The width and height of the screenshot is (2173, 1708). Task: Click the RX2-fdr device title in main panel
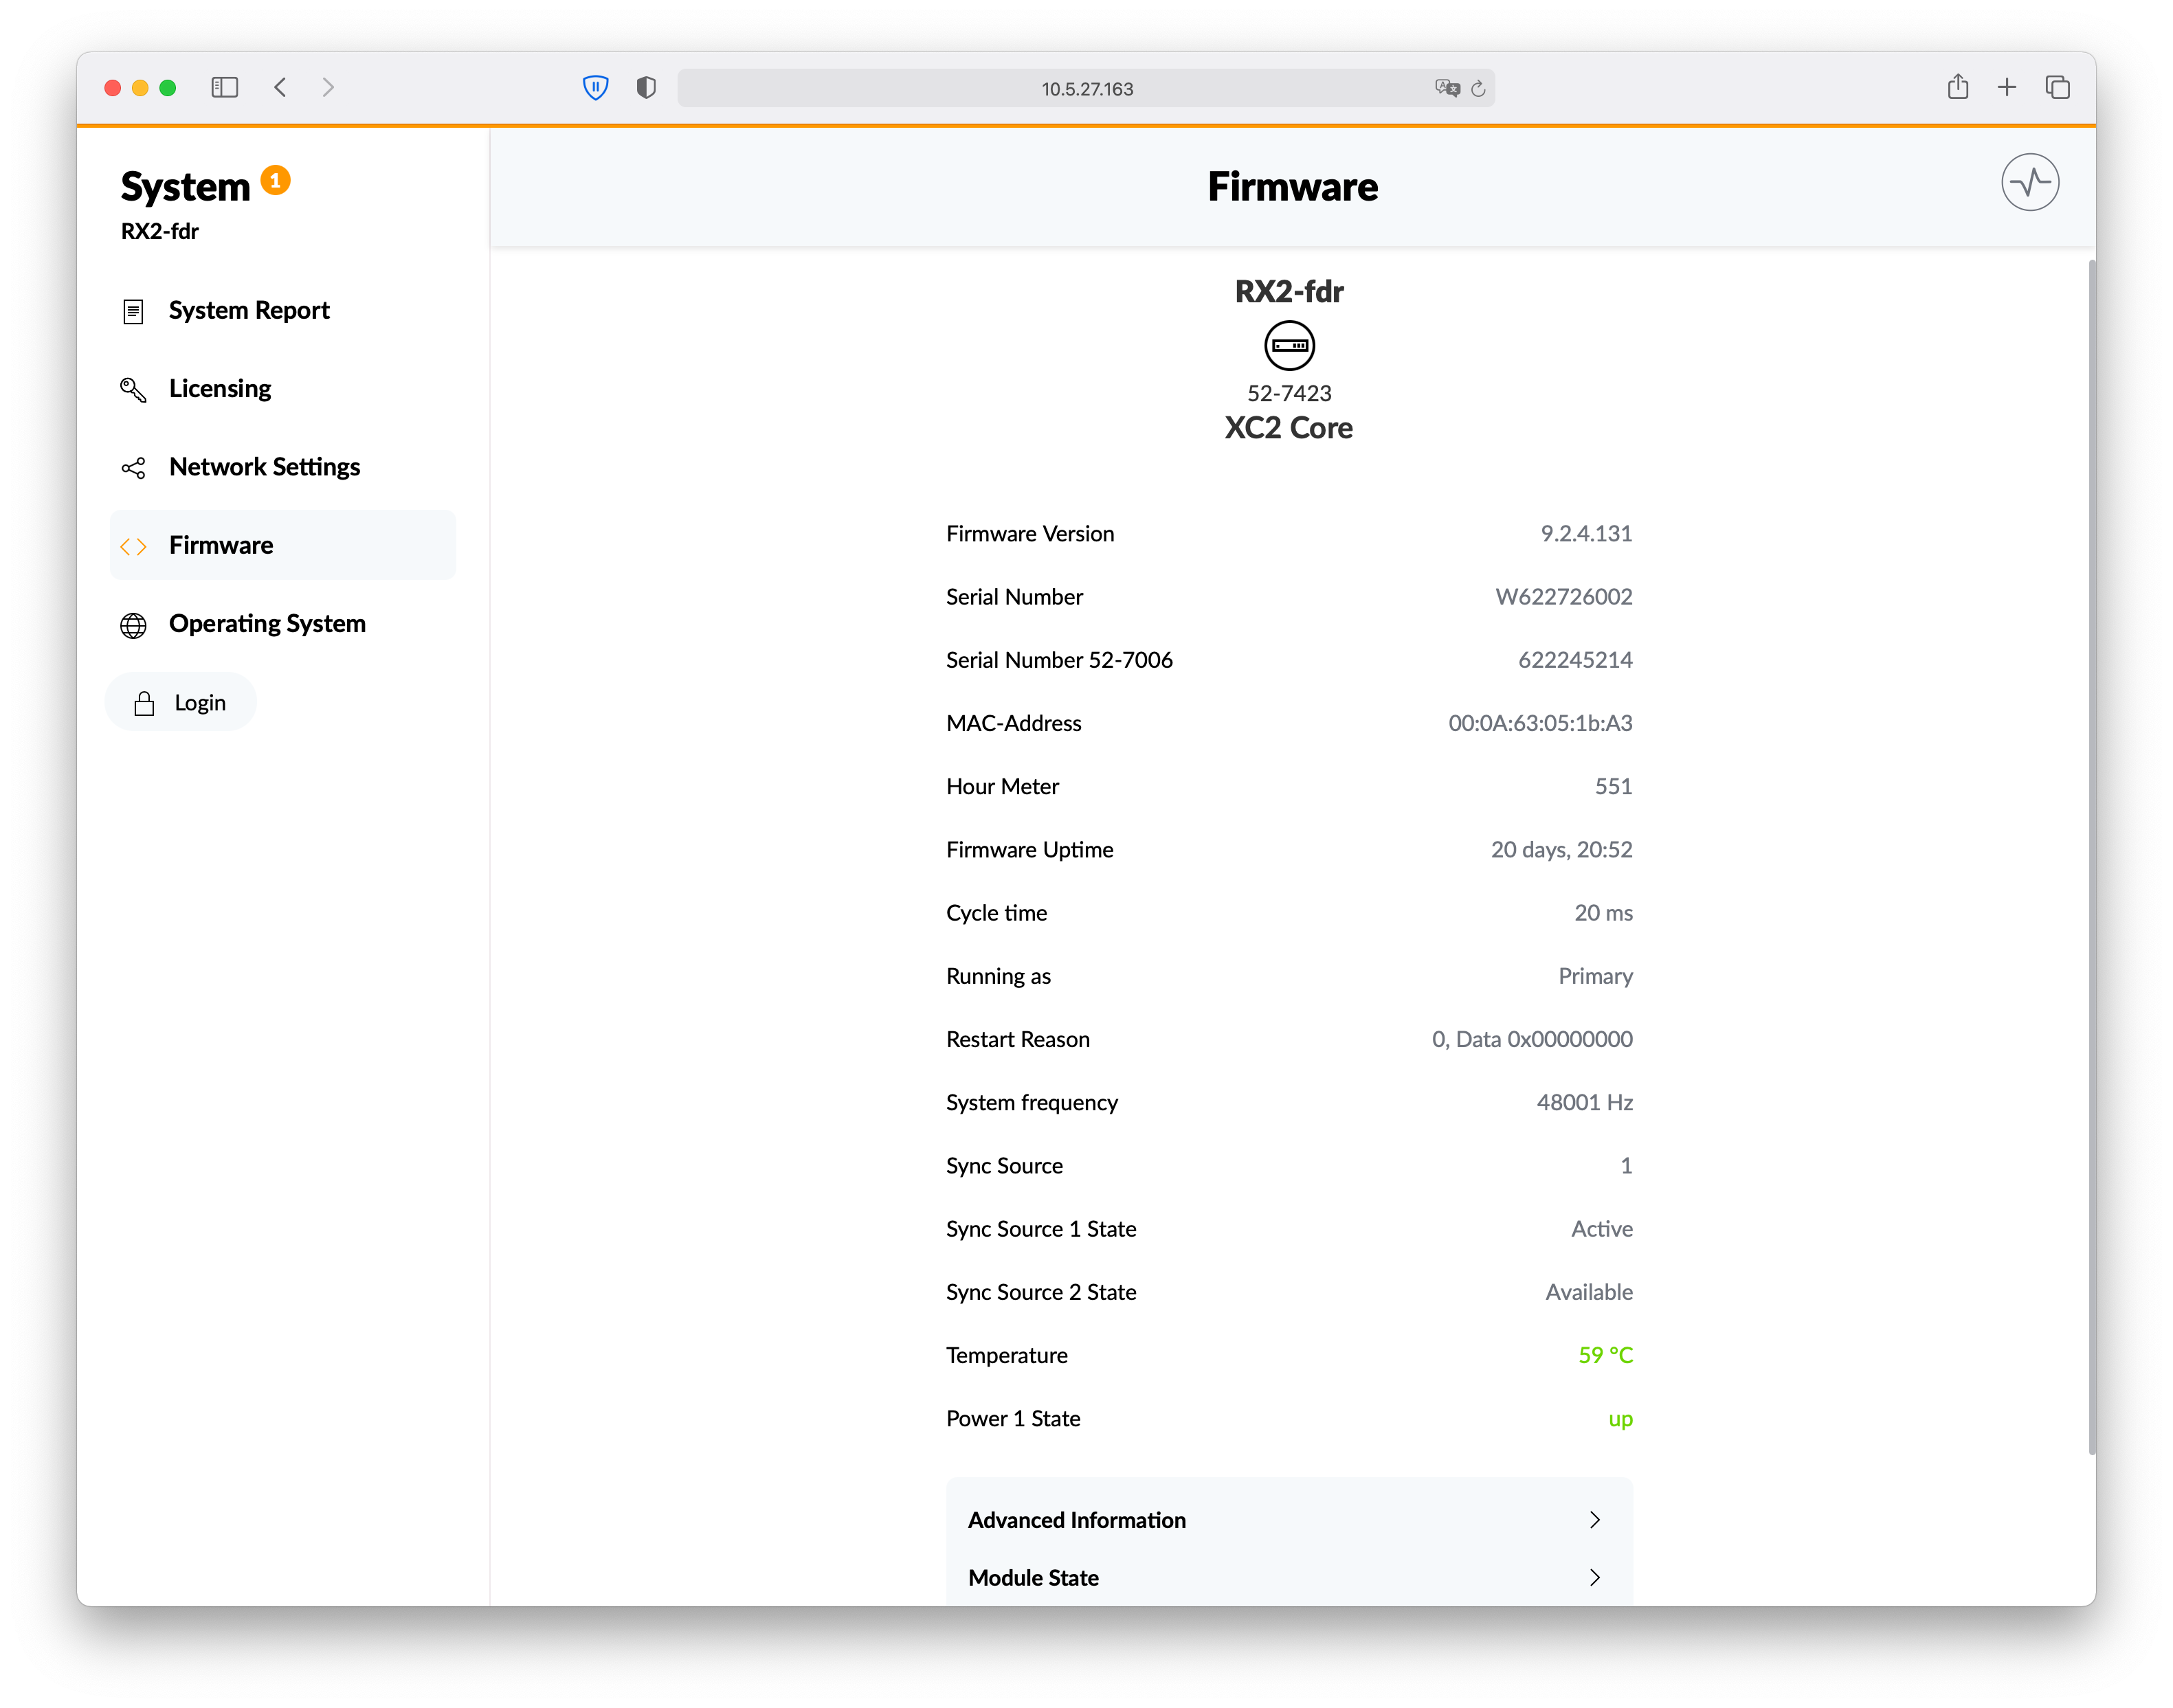[x=1289, y=291]
